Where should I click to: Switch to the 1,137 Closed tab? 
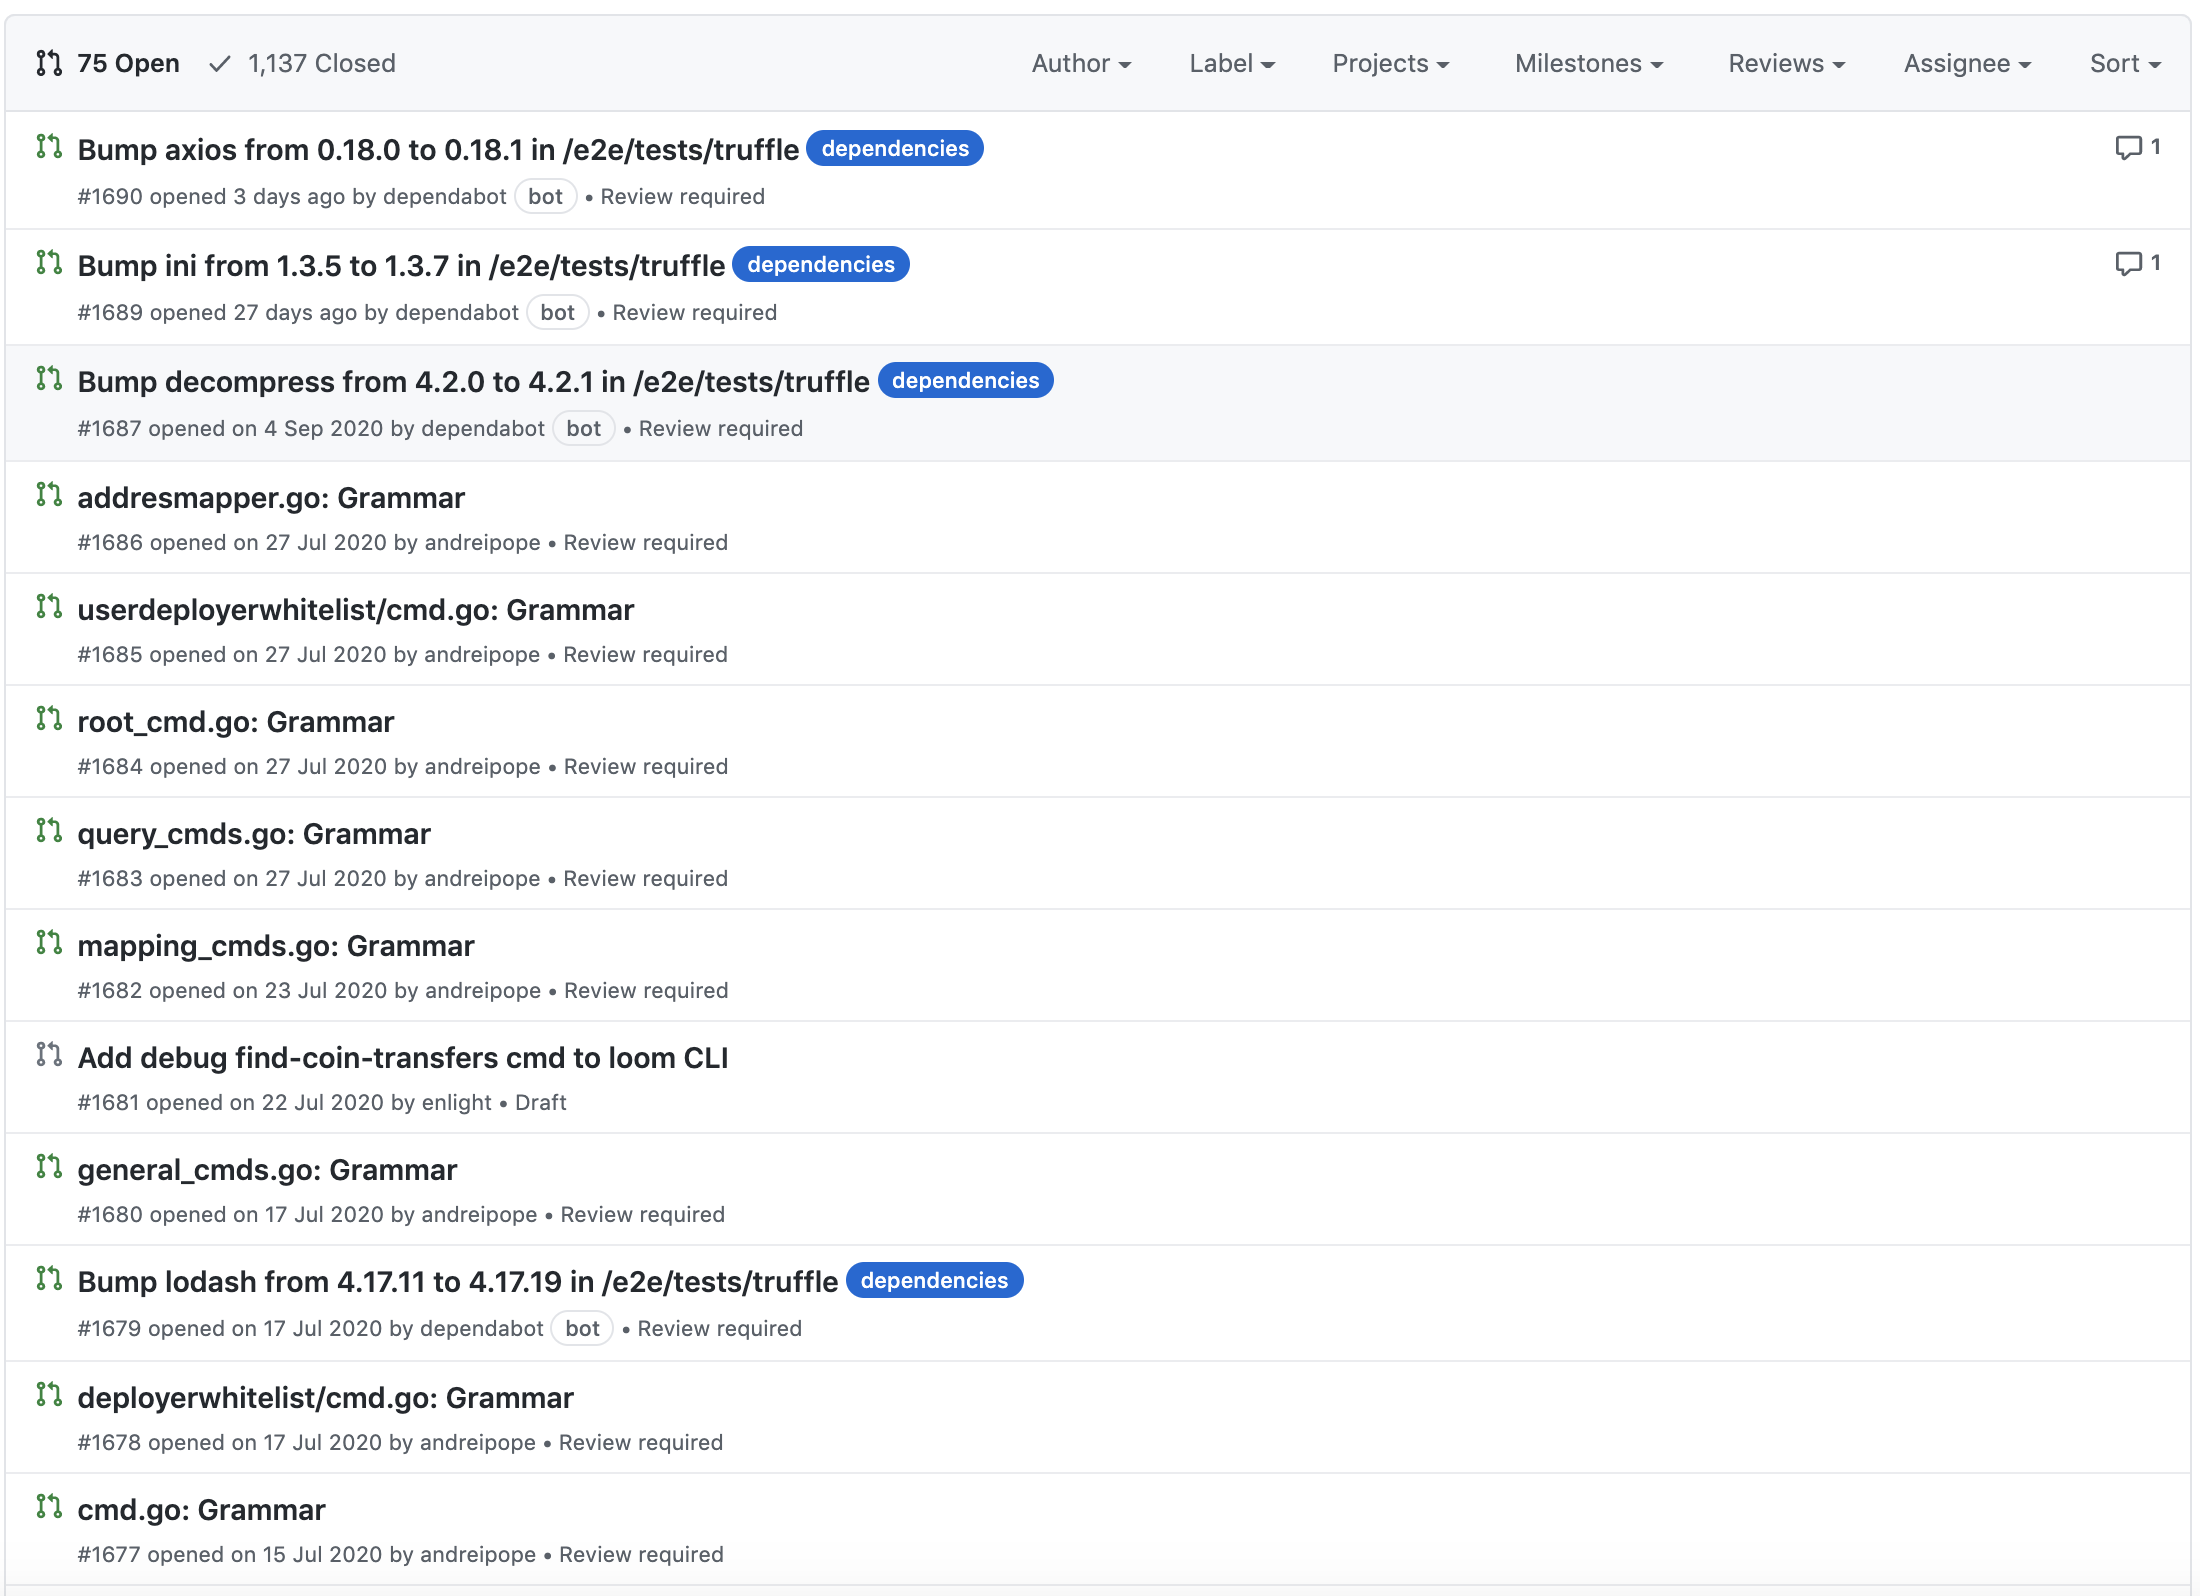click(x=321, y=64)
